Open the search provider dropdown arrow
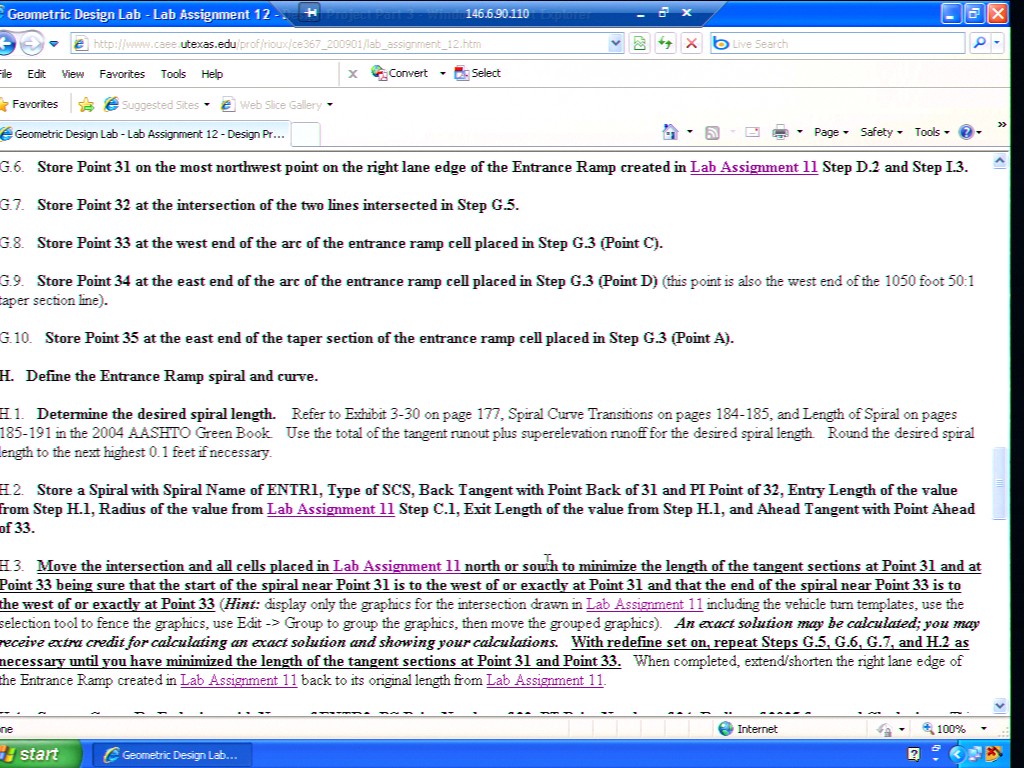Image resolution: width=1024 pixels, height=768 pixels. click(x=997, y=44)
